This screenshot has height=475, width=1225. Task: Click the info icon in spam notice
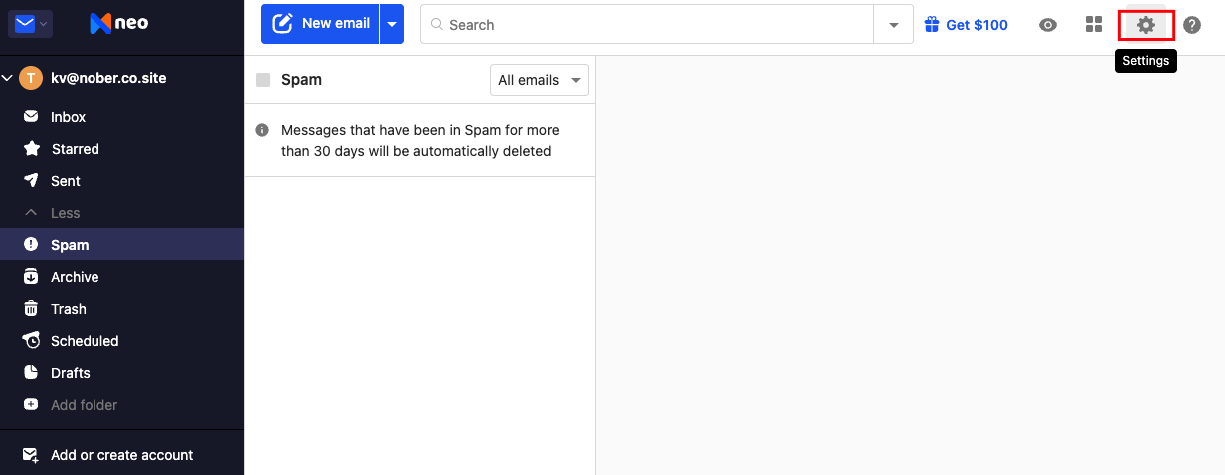(262, 130)
